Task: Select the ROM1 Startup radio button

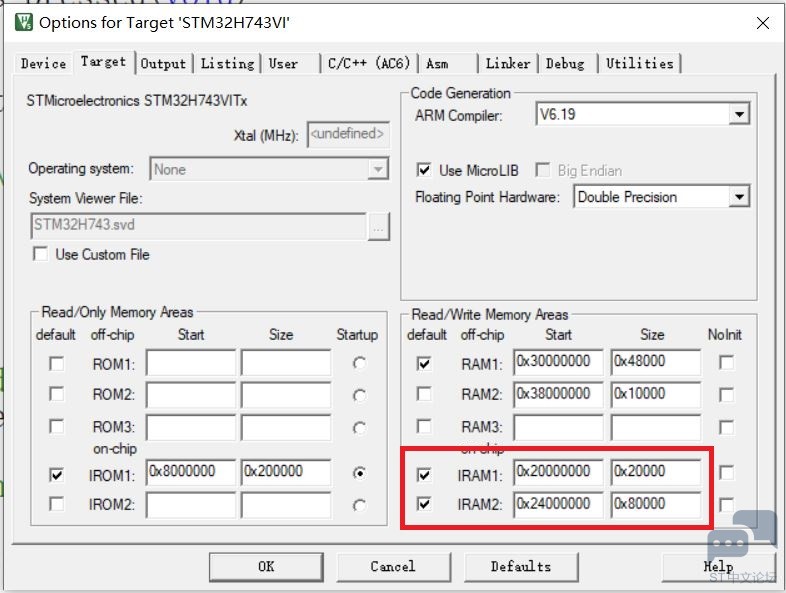Action: click(x=359, y=363)
